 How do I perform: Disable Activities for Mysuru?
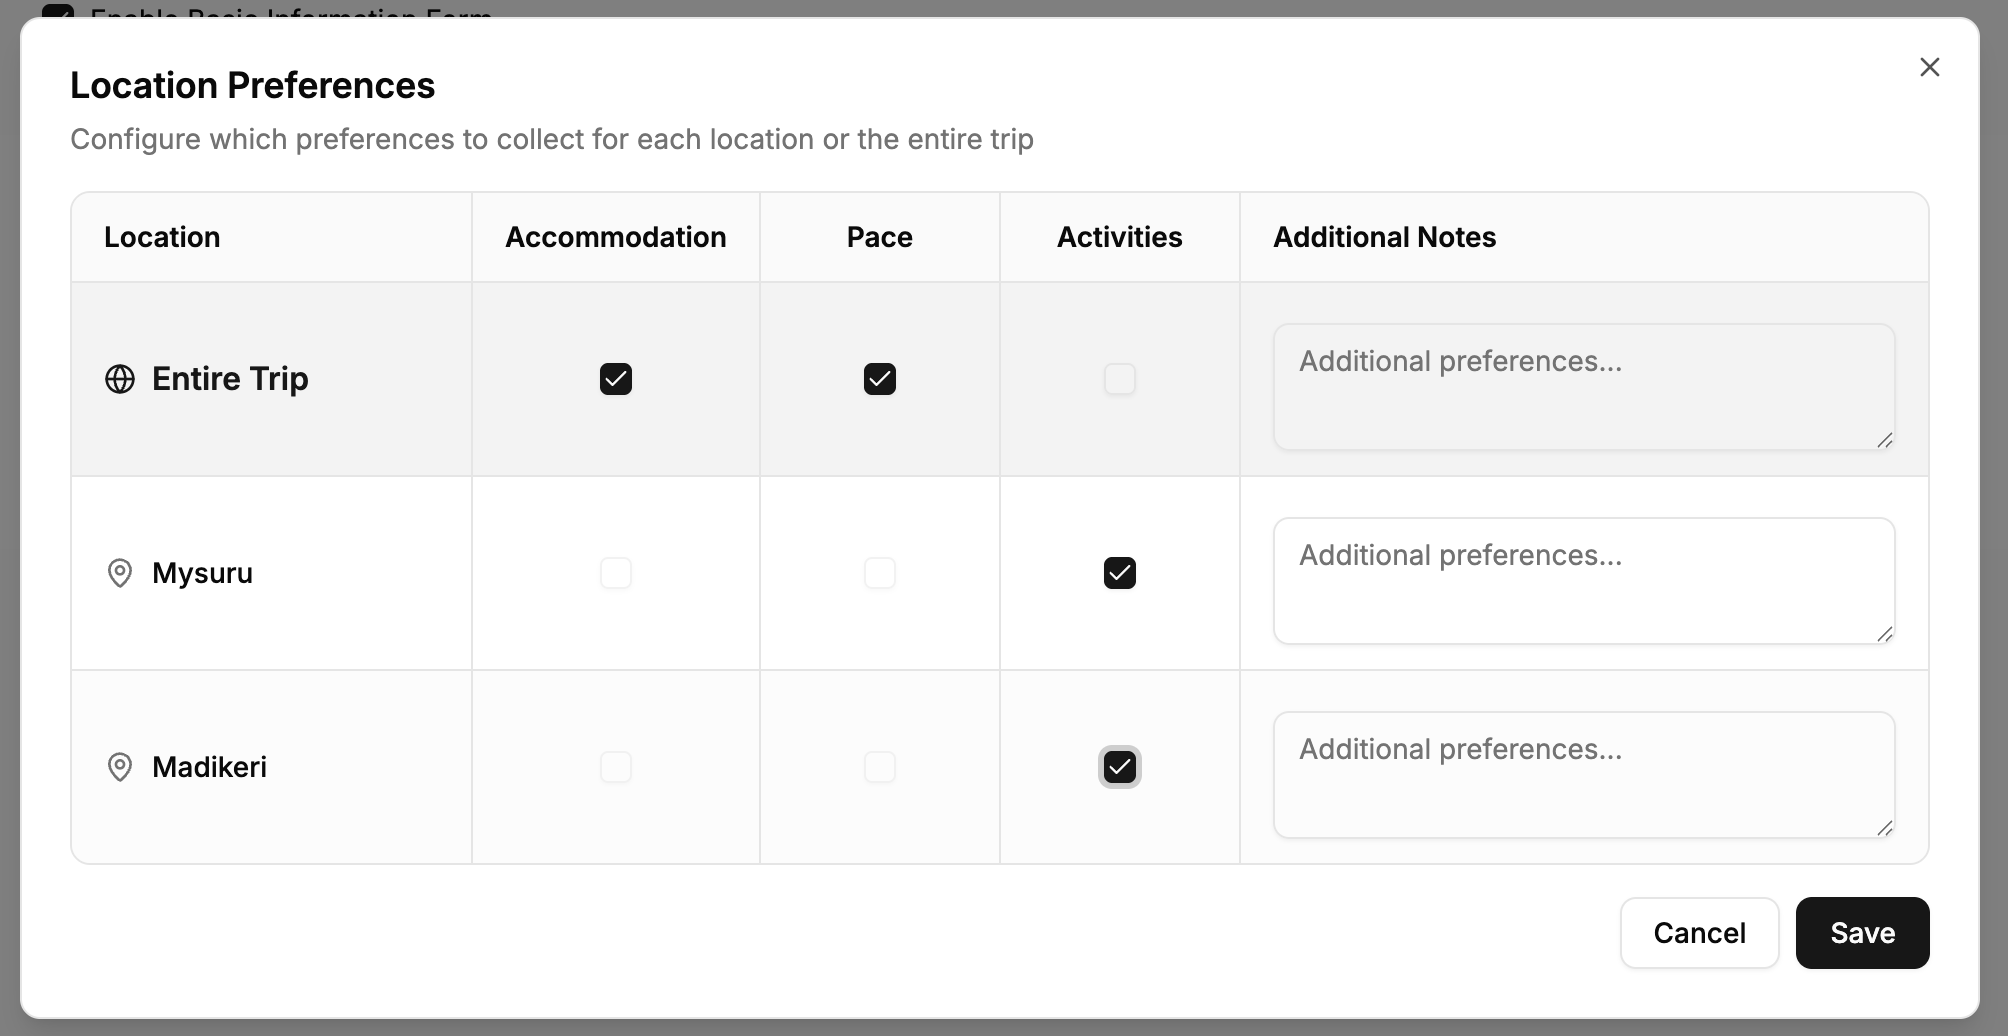coord(1120,573)
